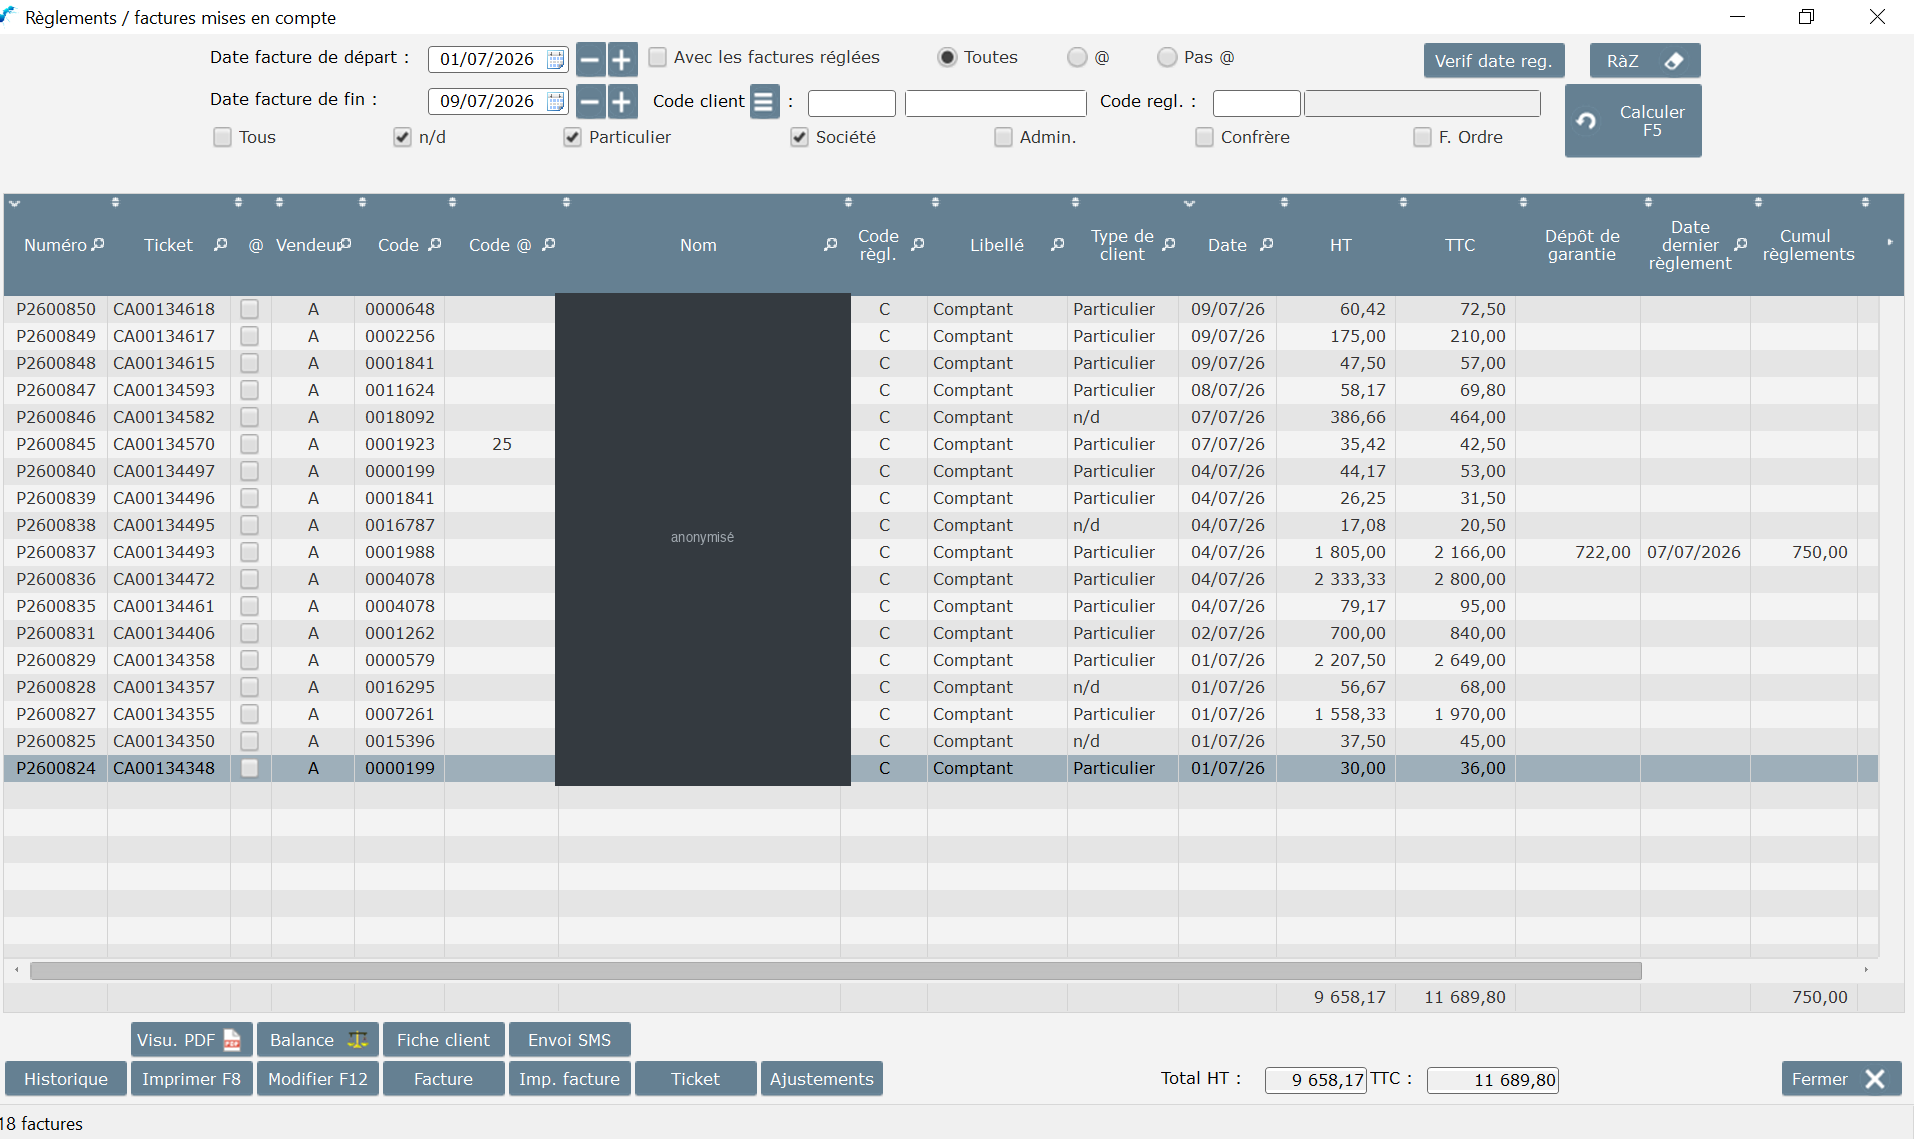Click Visu. PDF button
1914x1139 pixels.
191,1040
